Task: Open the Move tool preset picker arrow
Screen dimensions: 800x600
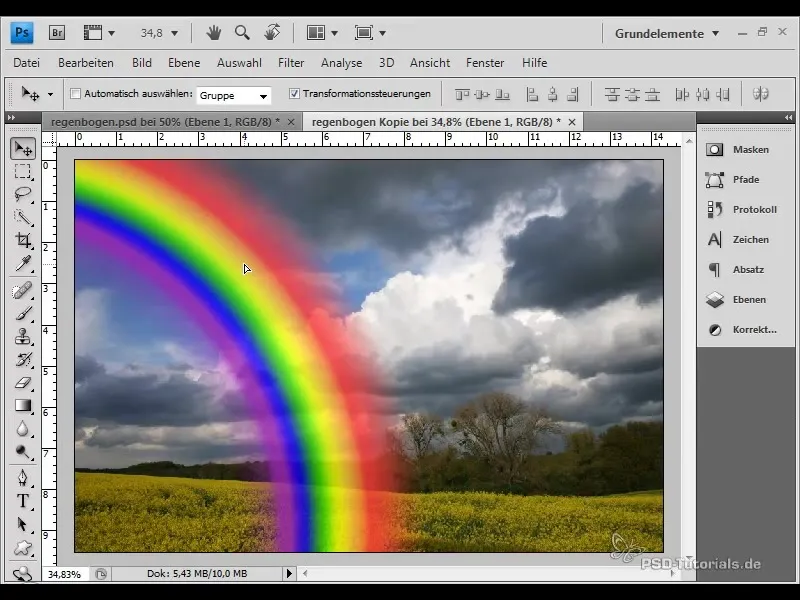Action: (50, 94)
